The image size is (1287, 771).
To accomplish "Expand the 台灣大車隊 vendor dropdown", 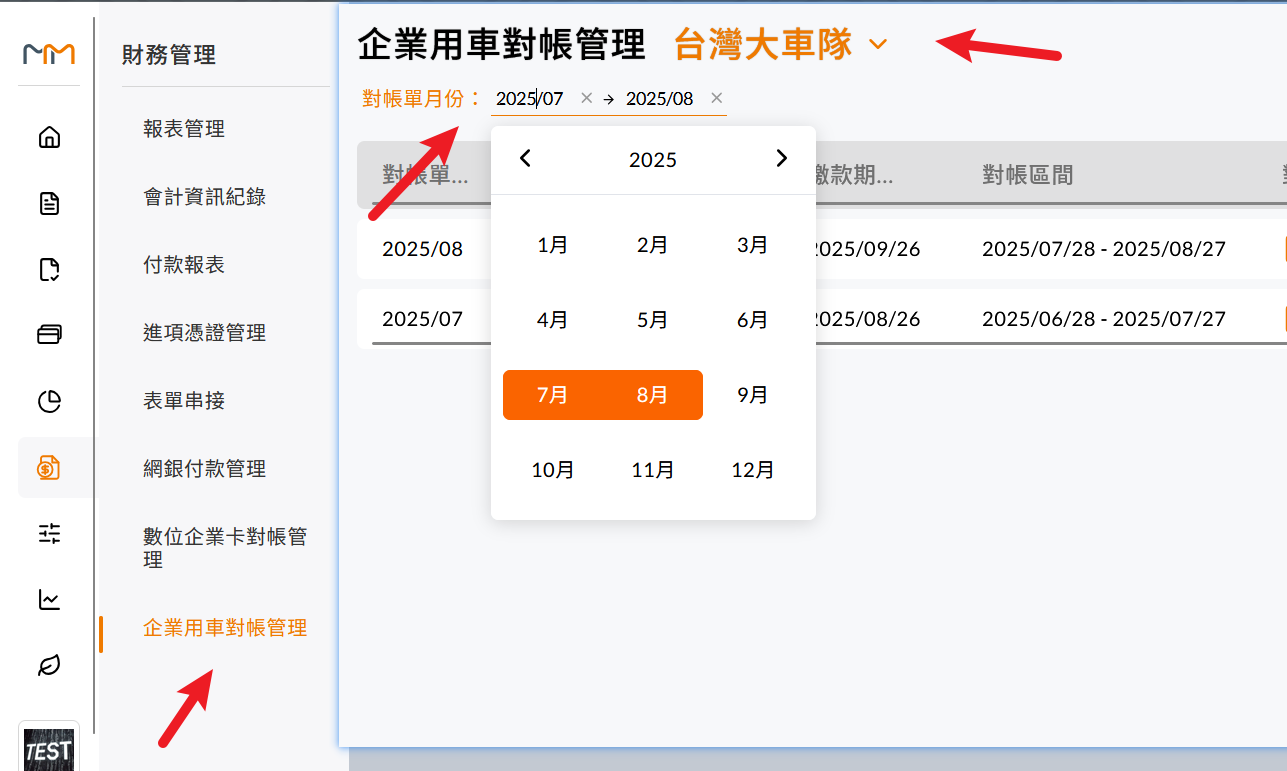I will click(x=878, y=44).
